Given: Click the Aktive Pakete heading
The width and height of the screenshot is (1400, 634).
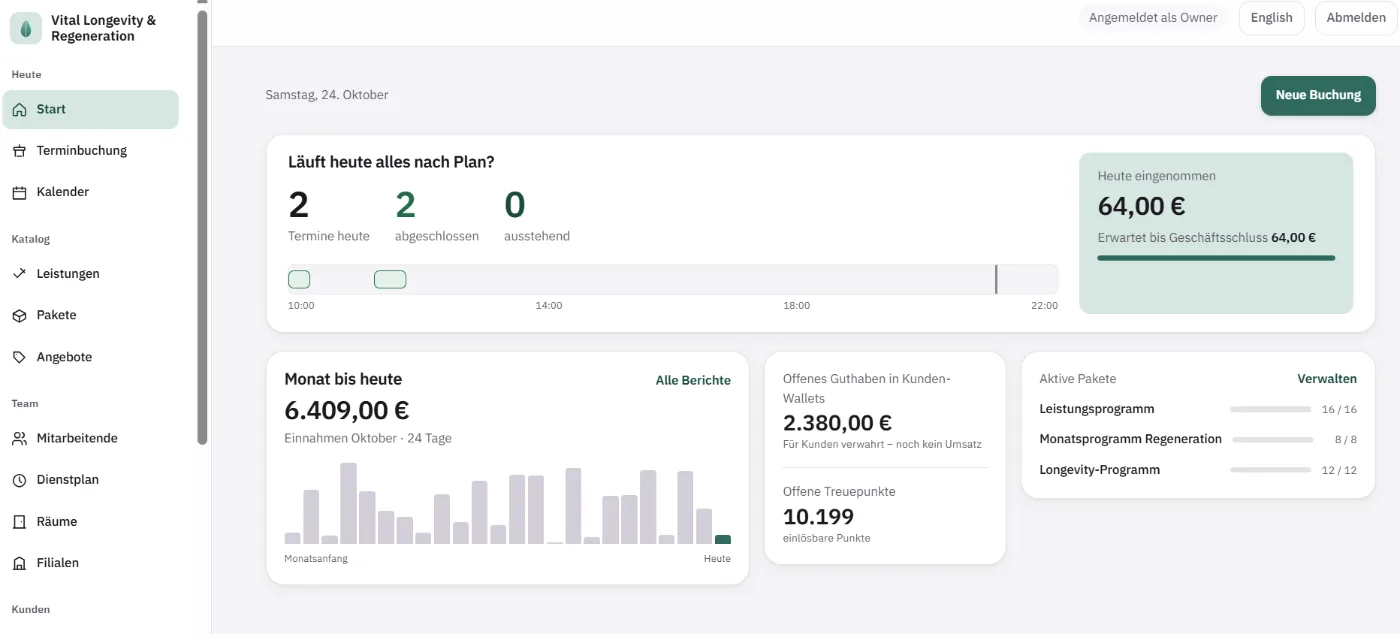Looking at the screenshot, I should coord(1078,379).
